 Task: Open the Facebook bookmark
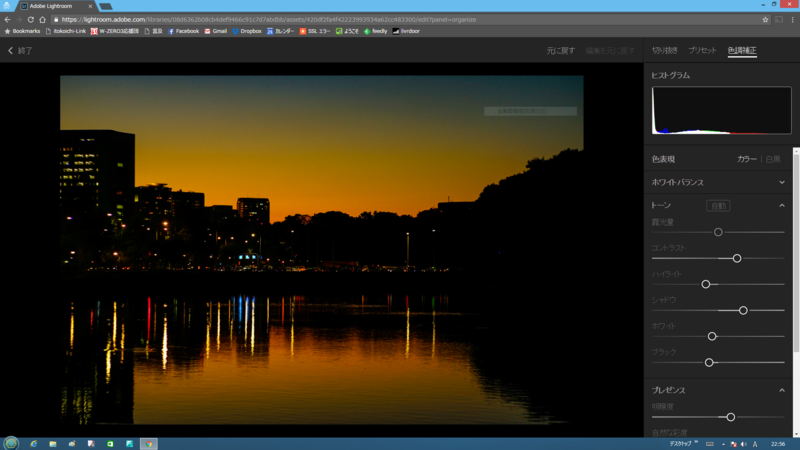pos(184,31)
